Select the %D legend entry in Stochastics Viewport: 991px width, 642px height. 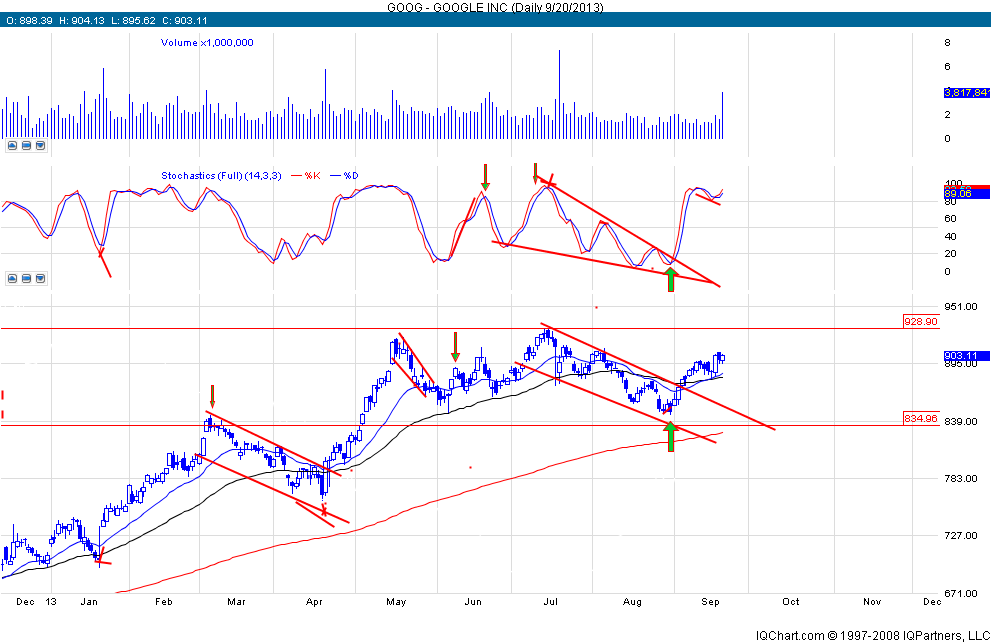[346, 176]
